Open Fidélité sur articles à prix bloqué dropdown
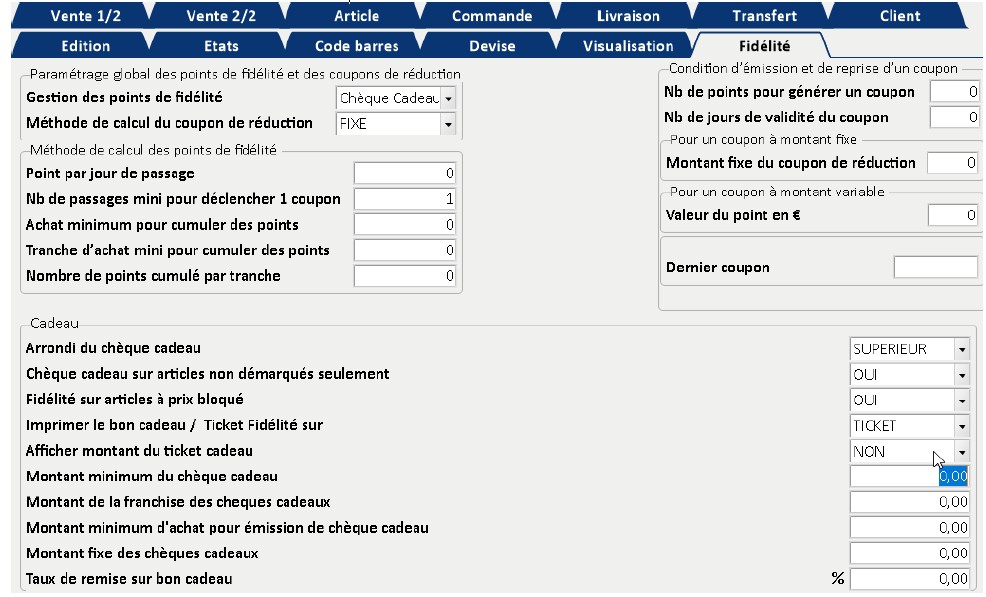The width and height of the screenshot is (986, 597). 961,400
